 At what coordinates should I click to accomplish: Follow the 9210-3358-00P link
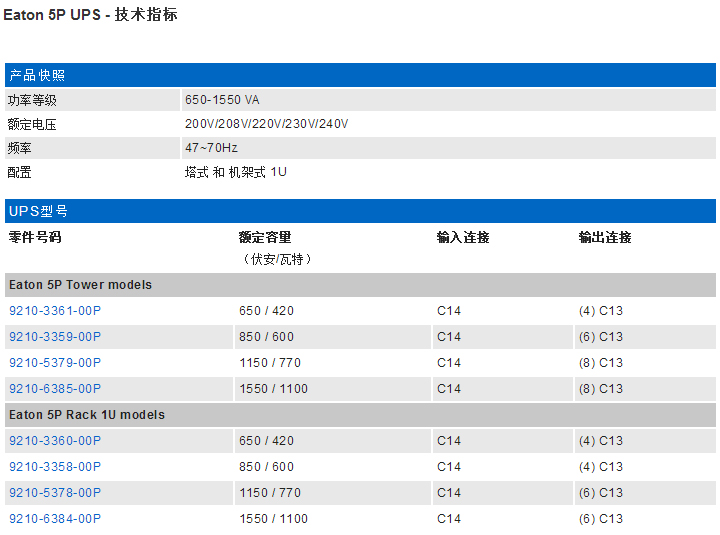(x=55, y=467)
